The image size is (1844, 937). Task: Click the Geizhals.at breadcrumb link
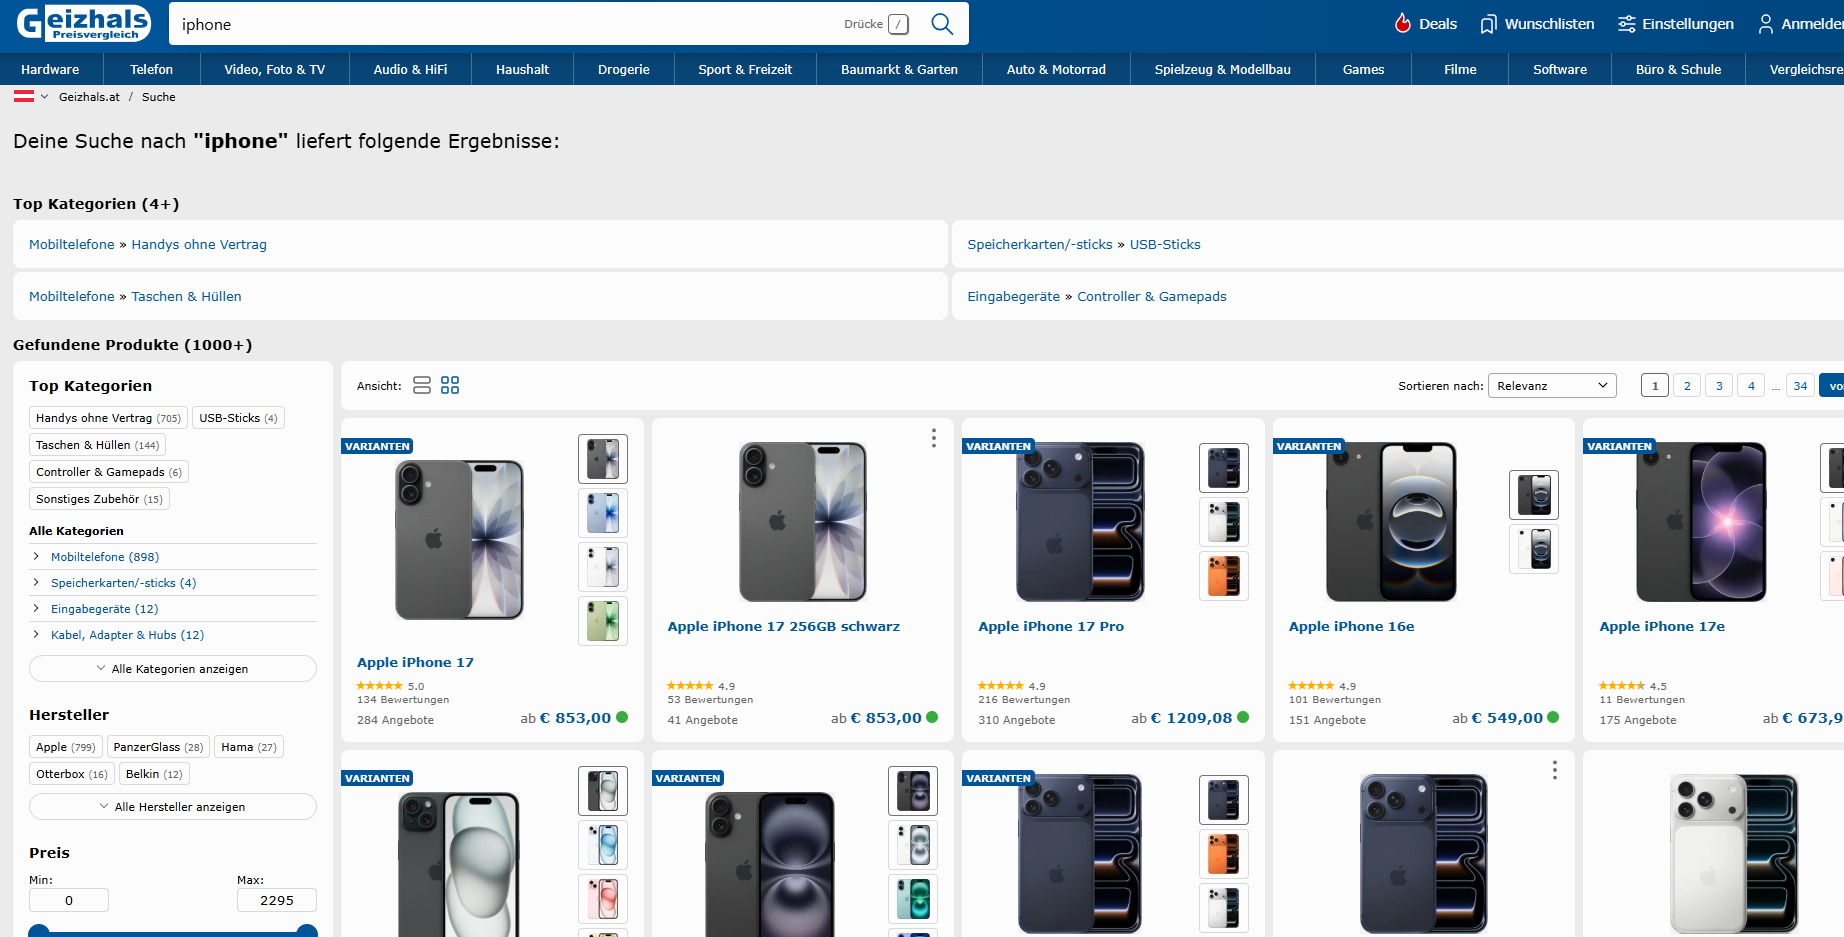(89, 97)
